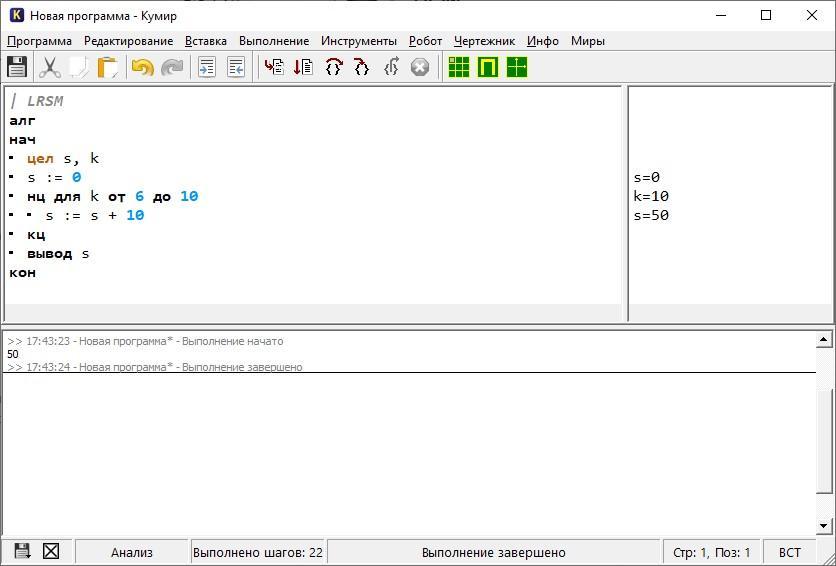This screenshot has height=566, width=836.
Task: Click the output panel scroll up arrow
Action: tap(823, 339)
